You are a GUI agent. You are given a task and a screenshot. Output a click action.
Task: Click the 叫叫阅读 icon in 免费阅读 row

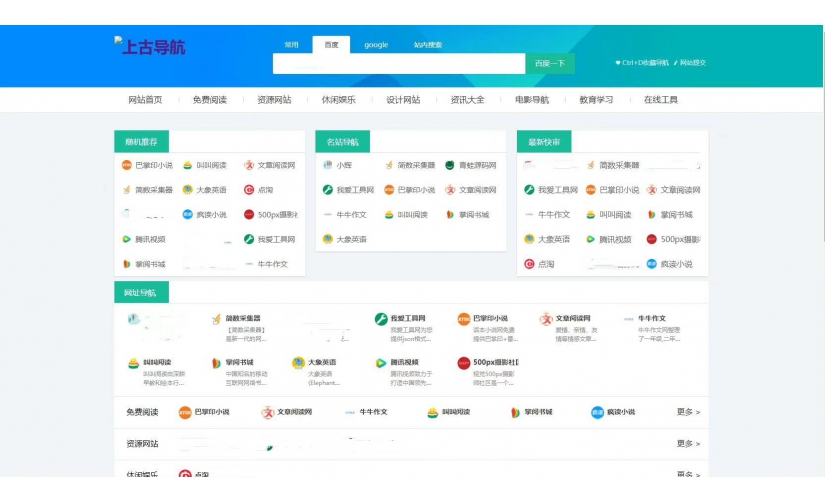click(432, 412)
